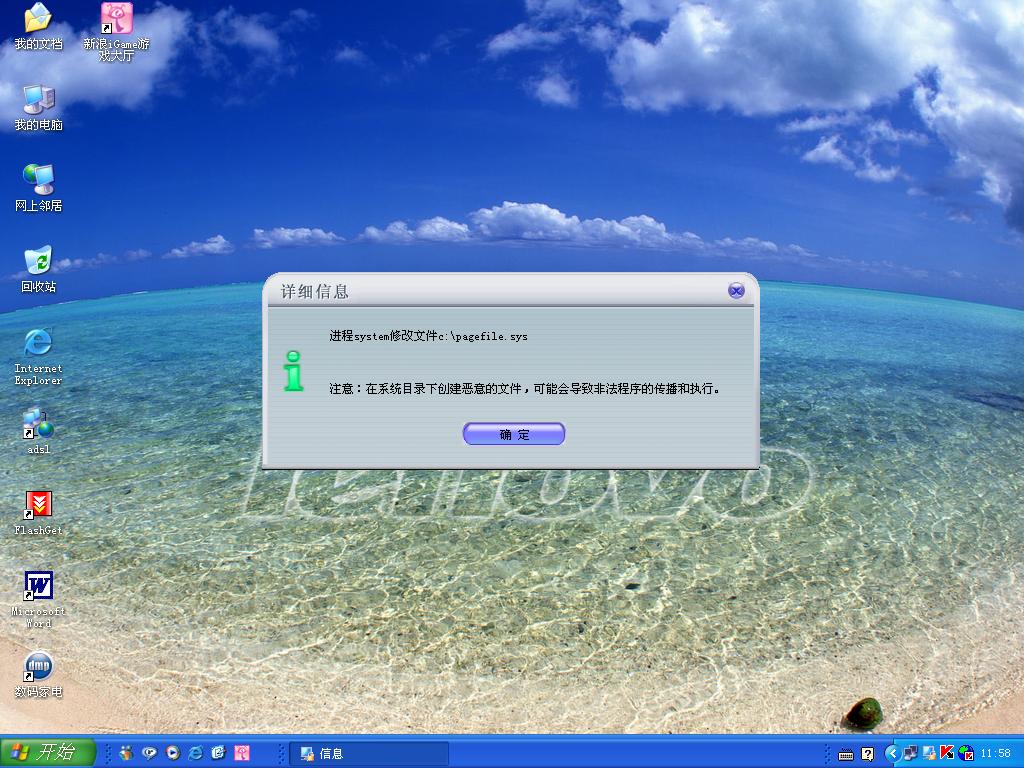Click the speech-bubble quick launch icon
The height and width of the screenshot is (768, 1024).
(149, 753)
